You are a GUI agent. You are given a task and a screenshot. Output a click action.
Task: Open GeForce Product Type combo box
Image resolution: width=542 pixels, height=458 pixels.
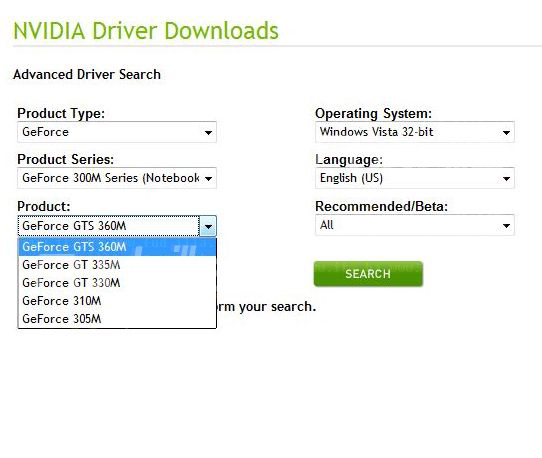click(117, 132)
